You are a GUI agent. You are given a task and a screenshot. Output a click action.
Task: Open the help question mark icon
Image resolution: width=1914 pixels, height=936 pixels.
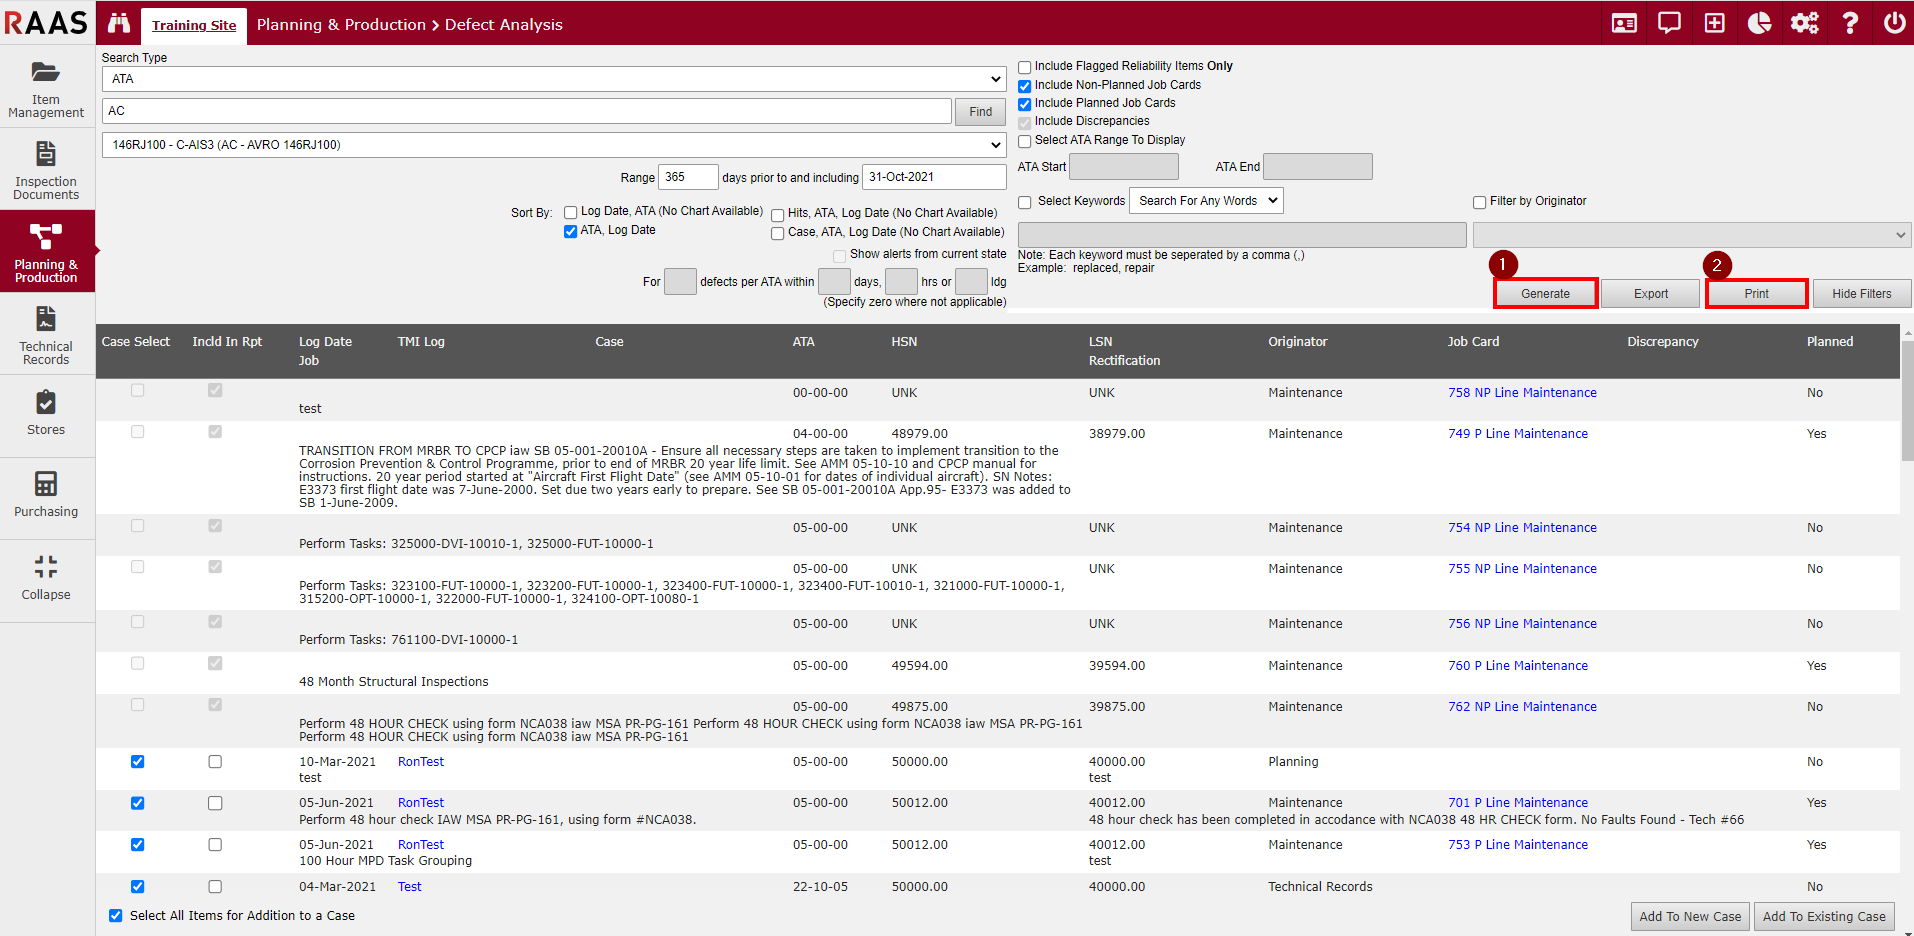[1850, 23]
